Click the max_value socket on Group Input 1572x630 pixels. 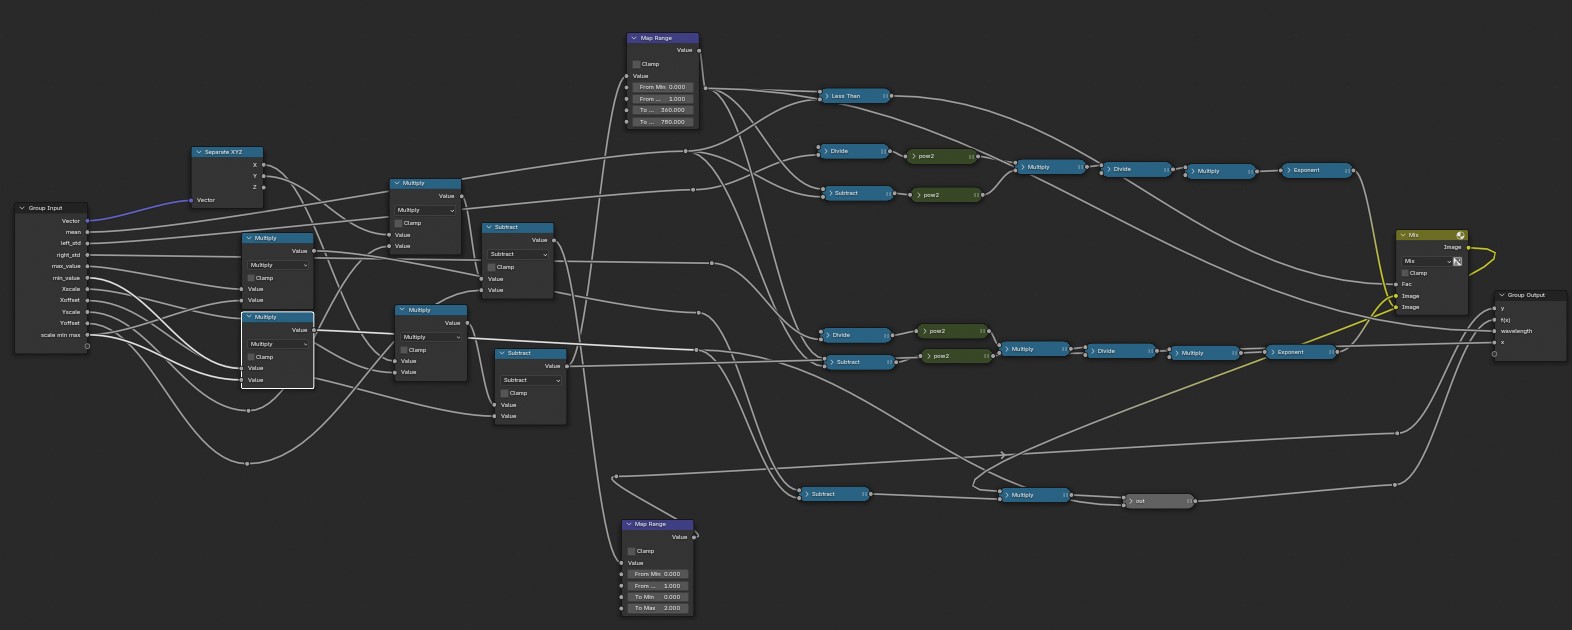88,266
